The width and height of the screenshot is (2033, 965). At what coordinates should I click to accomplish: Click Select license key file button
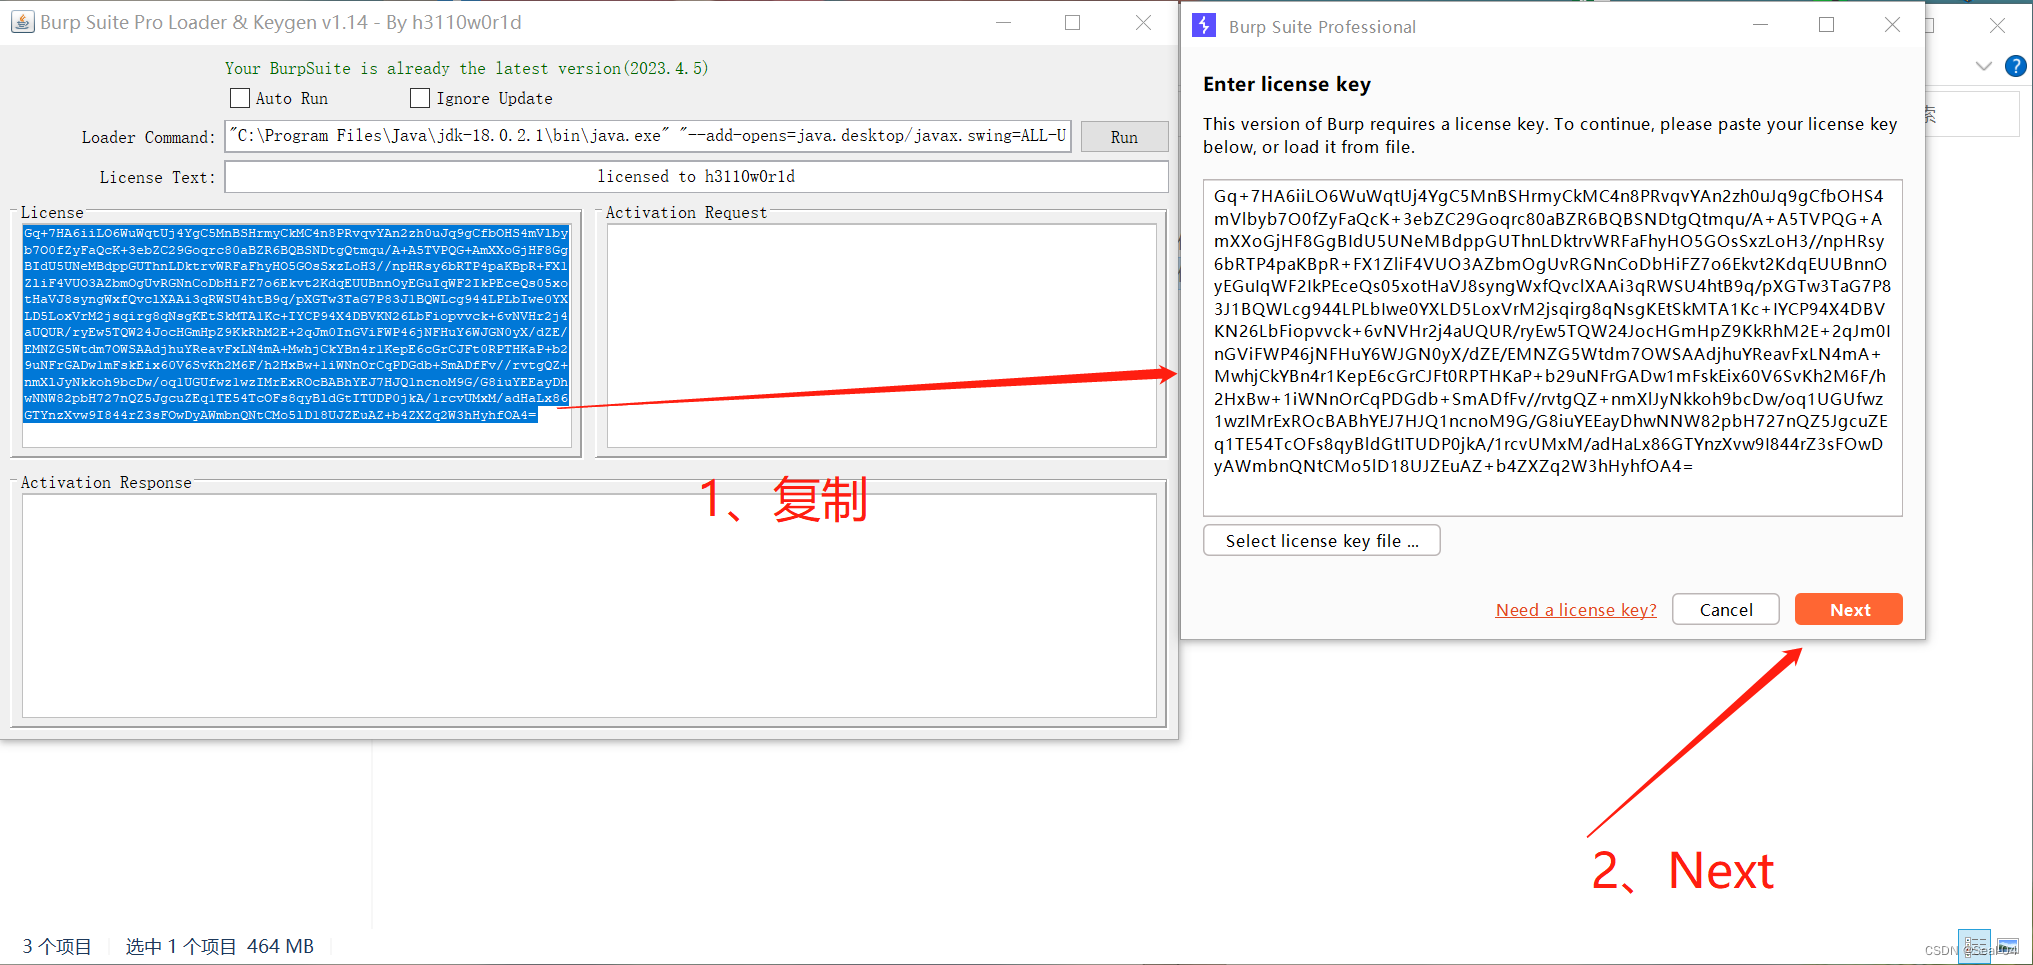tap(1321, 541)
